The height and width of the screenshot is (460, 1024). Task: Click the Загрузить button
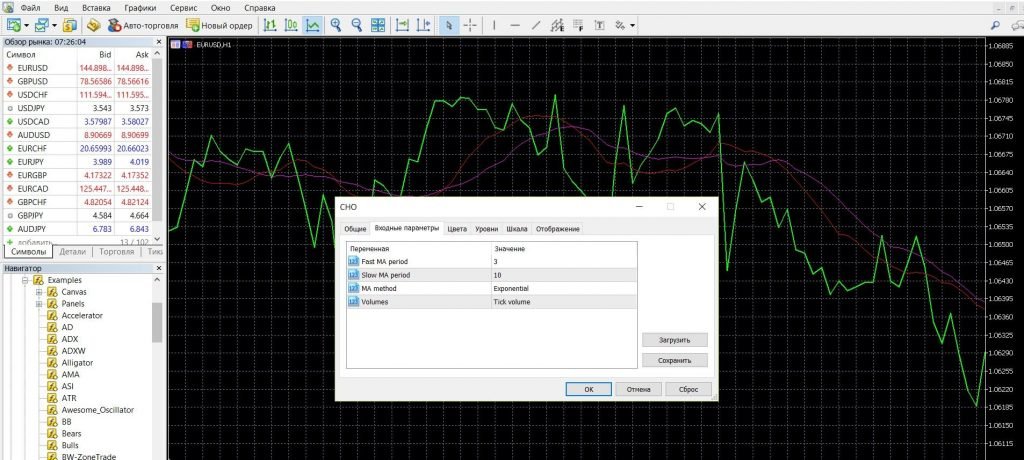click(675, 340)
